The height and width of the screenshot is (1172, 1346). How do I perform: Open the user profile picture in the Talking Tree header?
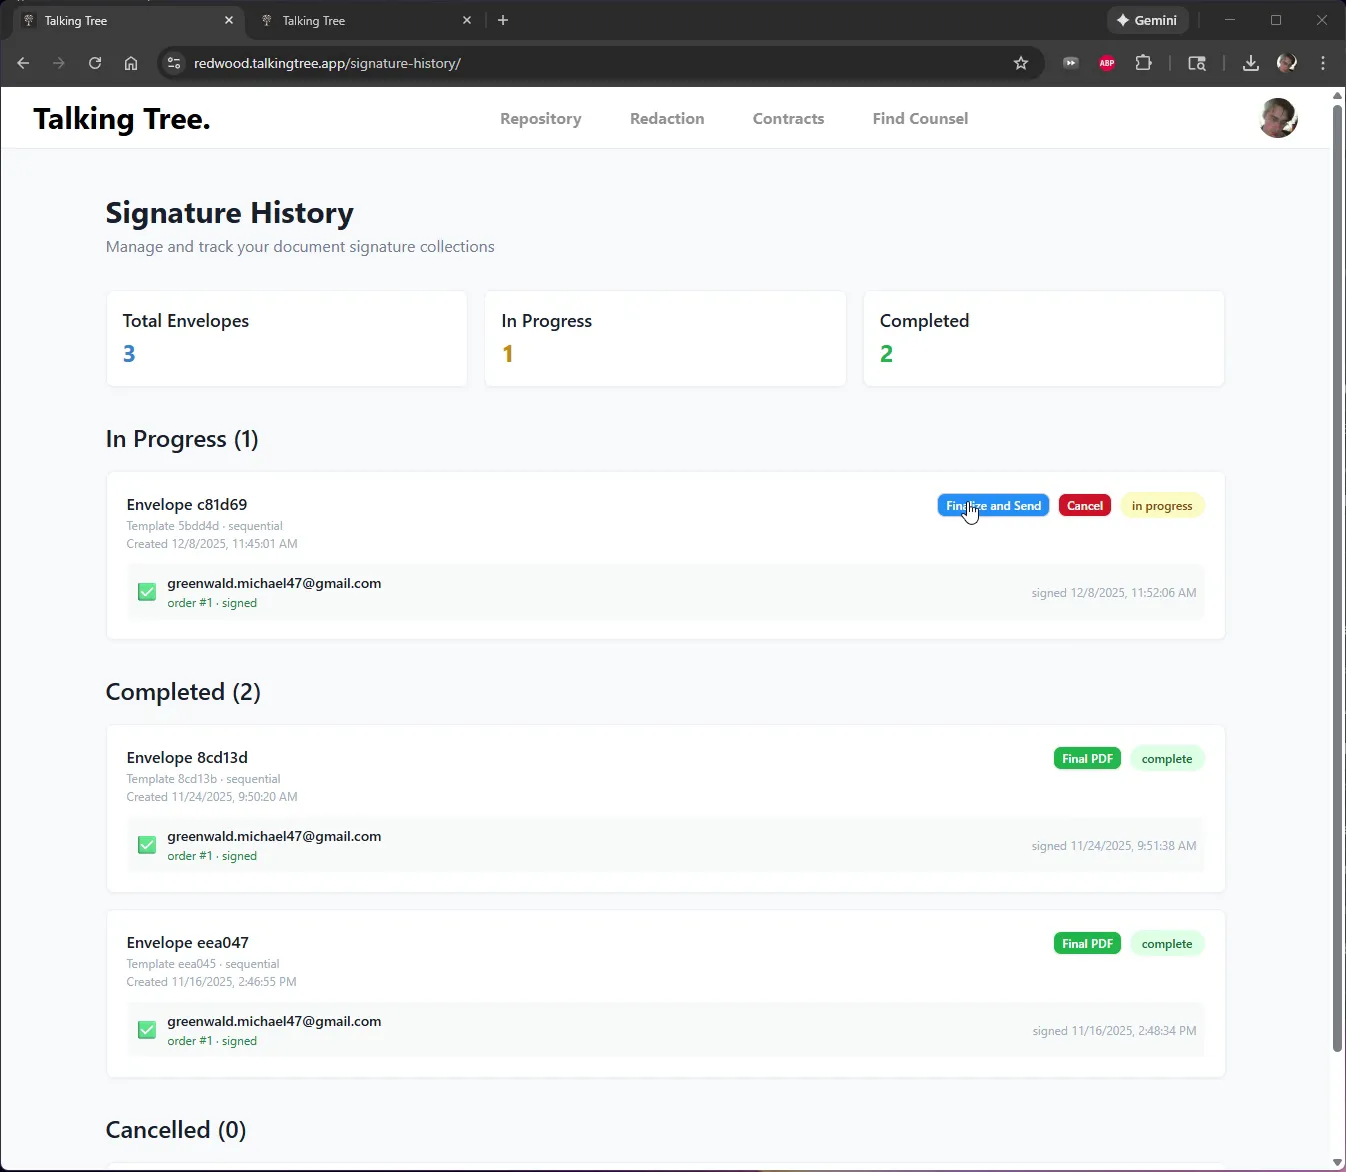tap(1278, 118)
